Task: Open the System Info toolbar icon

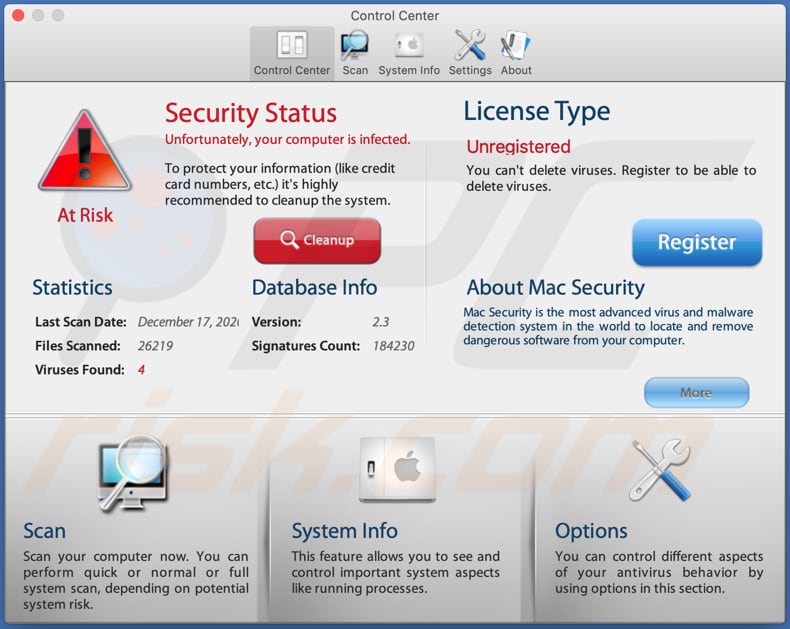Action: pyautogui.click(x=409, y=45)
